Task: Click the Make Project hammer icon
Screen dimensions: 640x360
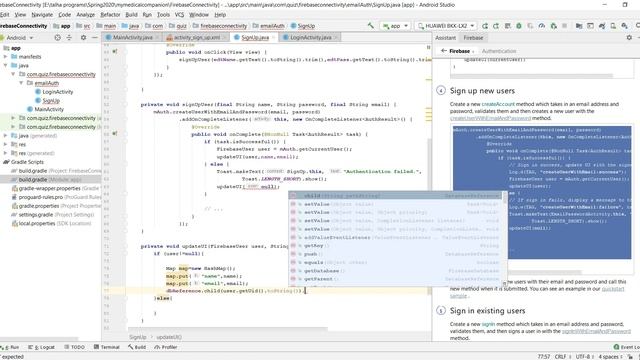Action: point(371,26)
